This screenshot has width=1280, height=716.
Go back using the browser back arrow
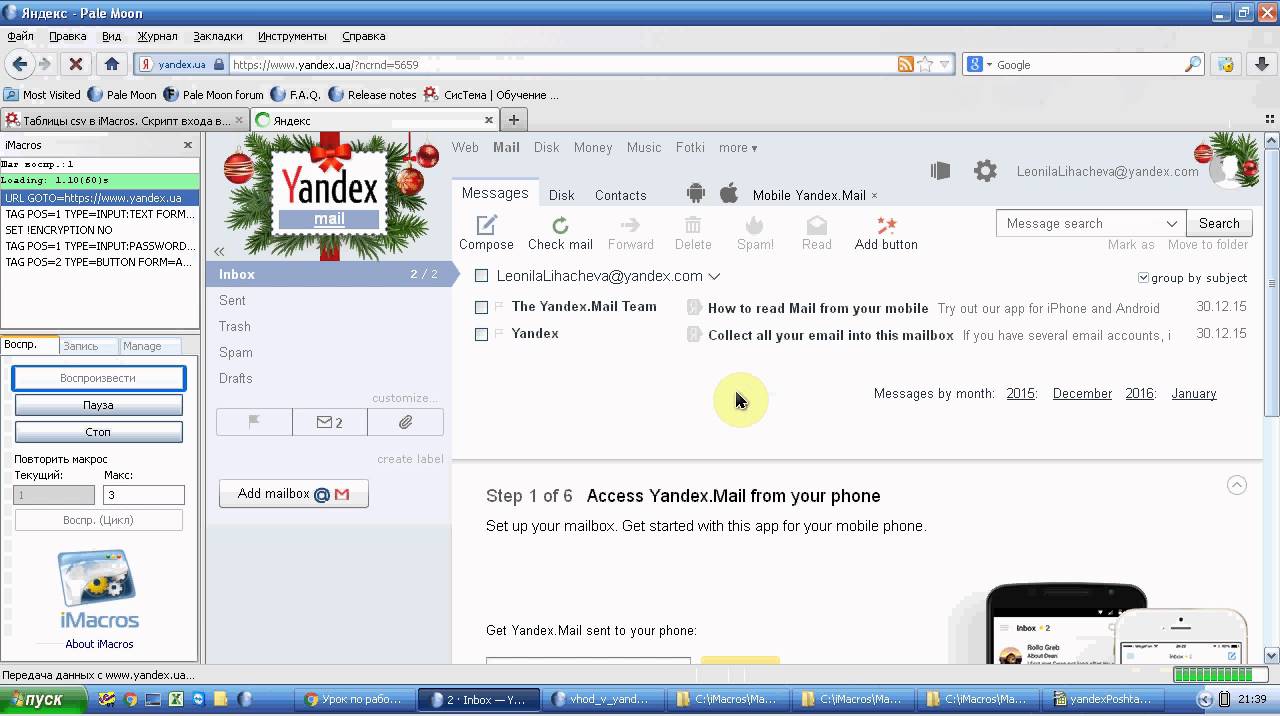coord(19,64)
